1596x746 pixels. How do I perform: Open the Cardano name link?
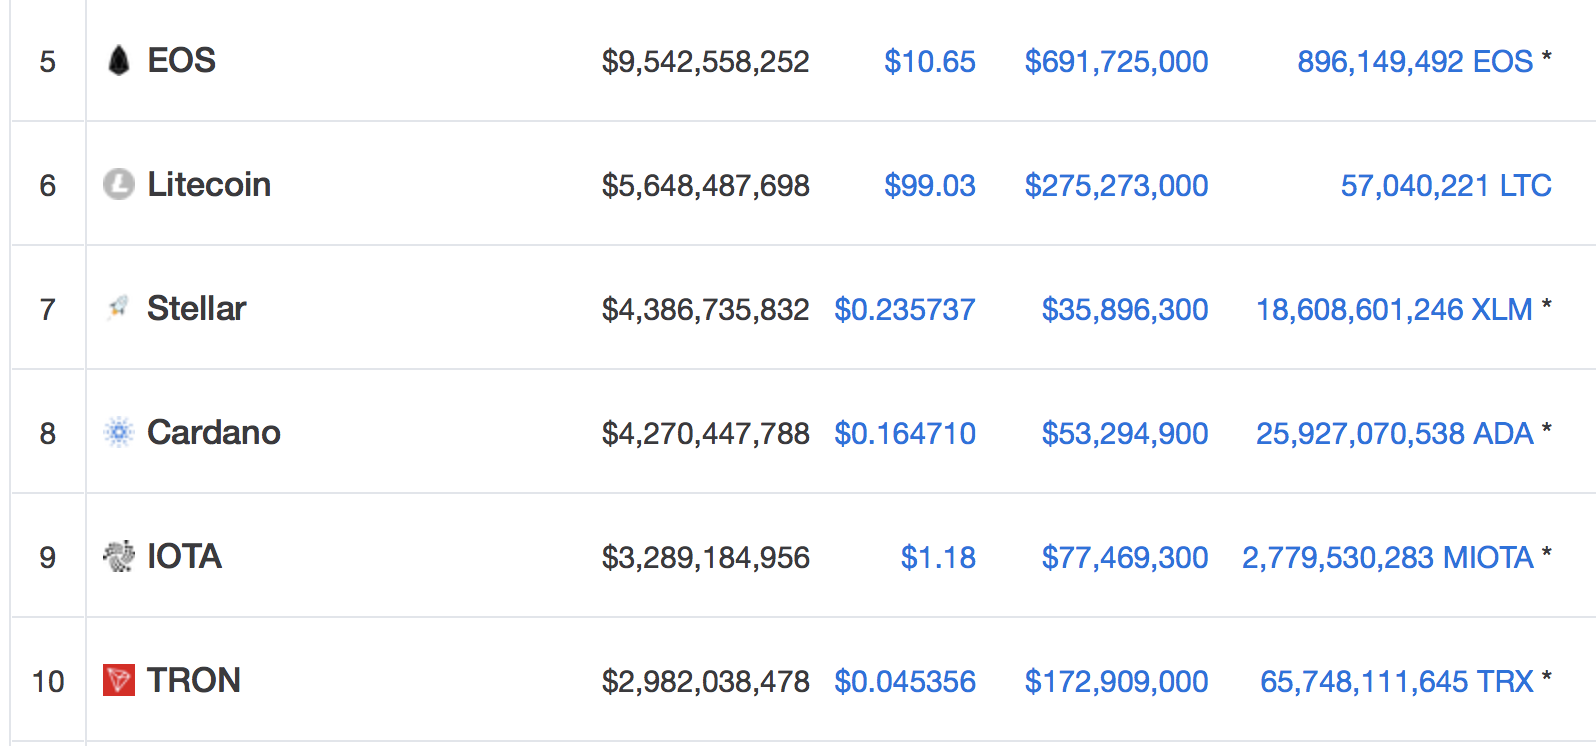click(214, 433)
